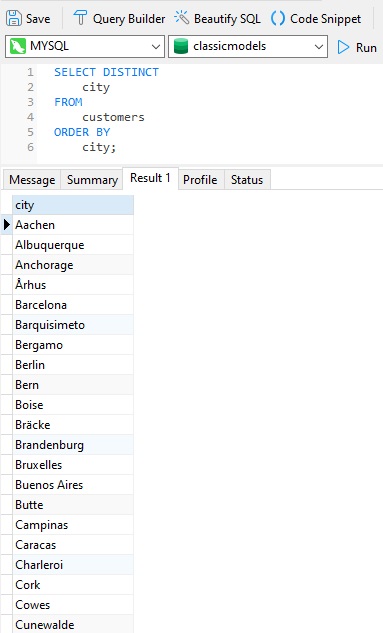Select the Buenos Aires cell
This screenshot has width=383, height=633.
(x=73, y=485)
